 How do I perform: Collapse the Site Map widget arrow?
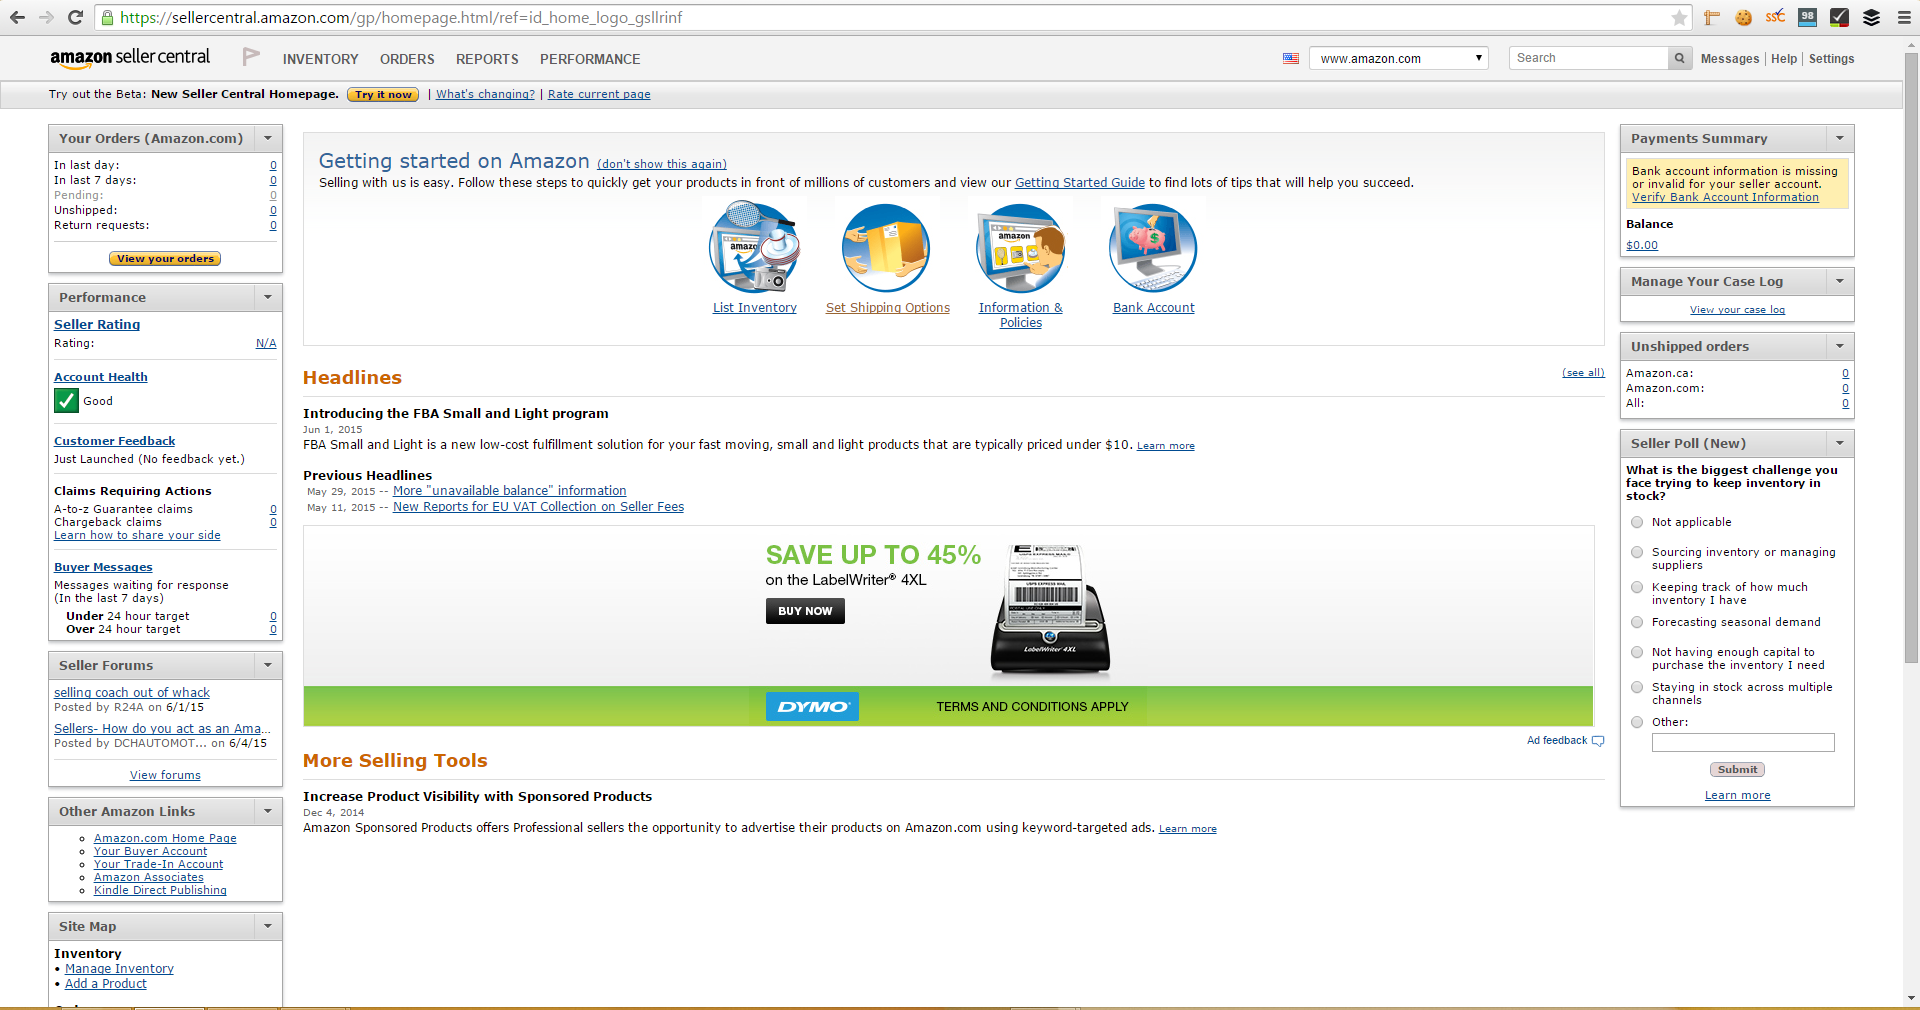[268, 926]
